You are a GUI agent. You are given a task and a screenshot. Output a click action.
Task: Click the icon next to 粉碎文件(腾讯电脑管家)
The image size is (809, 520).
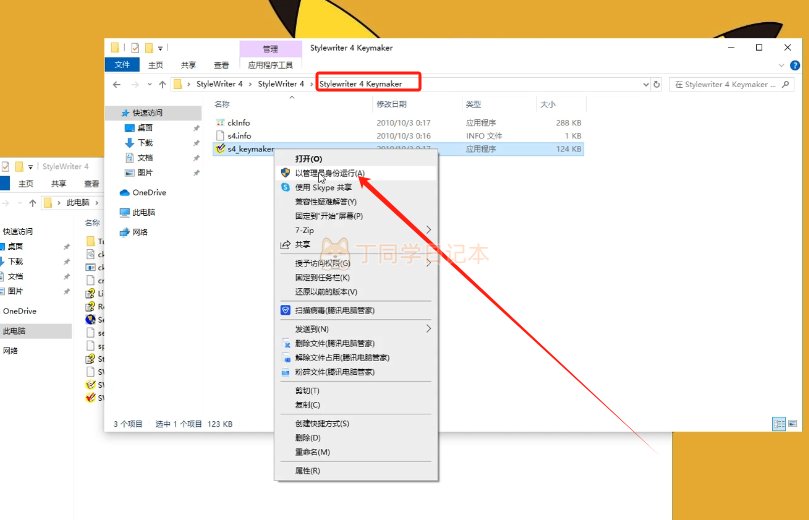286,372
